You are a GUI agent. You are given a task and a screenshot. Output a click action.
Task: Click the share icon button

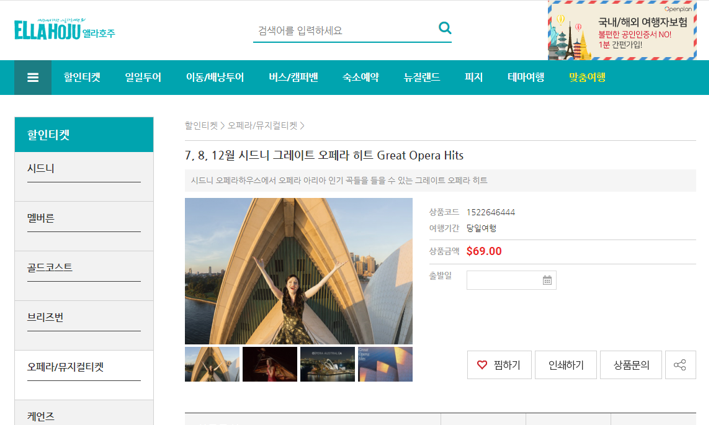pos(680,365)
